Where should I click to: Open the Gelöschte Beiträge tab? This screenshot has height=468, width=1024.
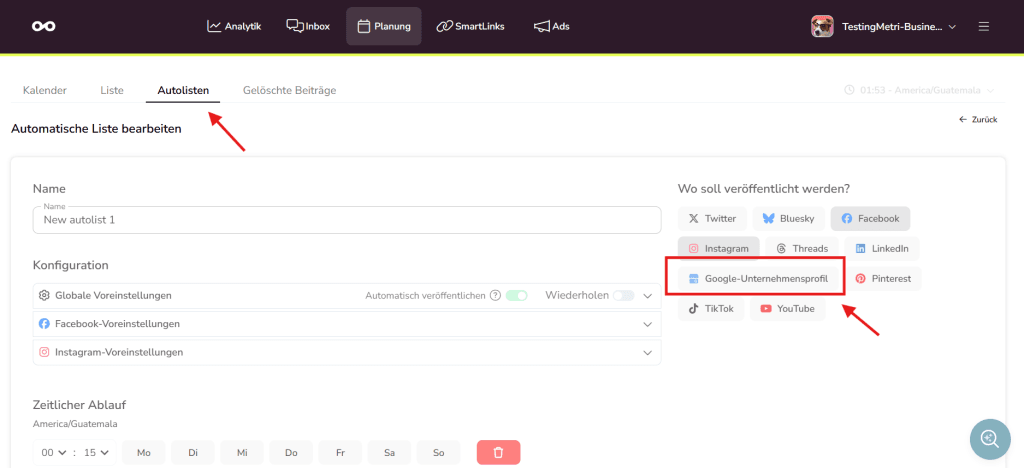[x=289, y=90]
